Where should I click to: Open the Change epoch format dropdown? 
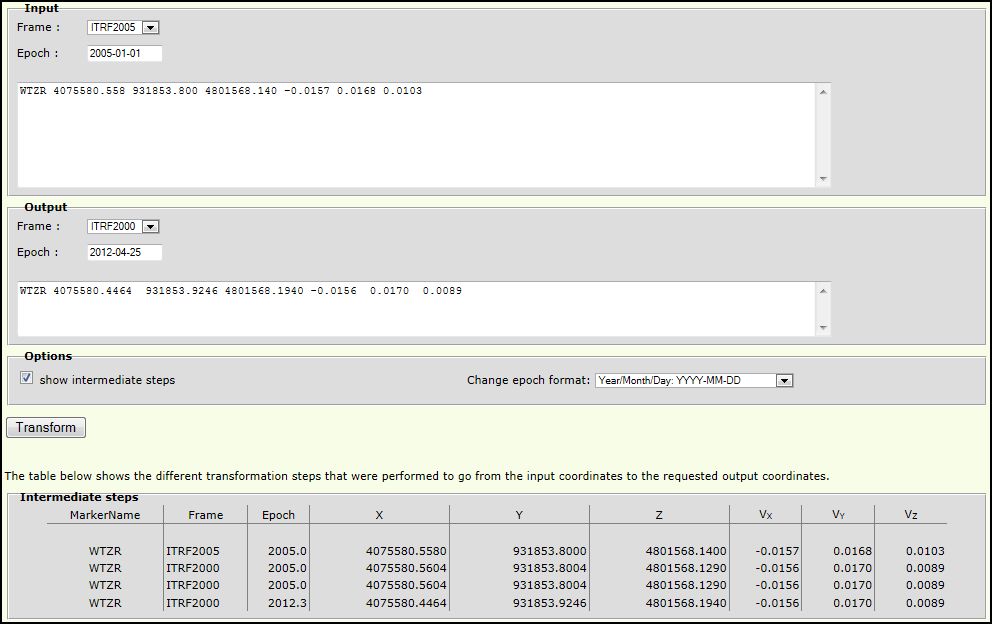click(x=693, y=380)
